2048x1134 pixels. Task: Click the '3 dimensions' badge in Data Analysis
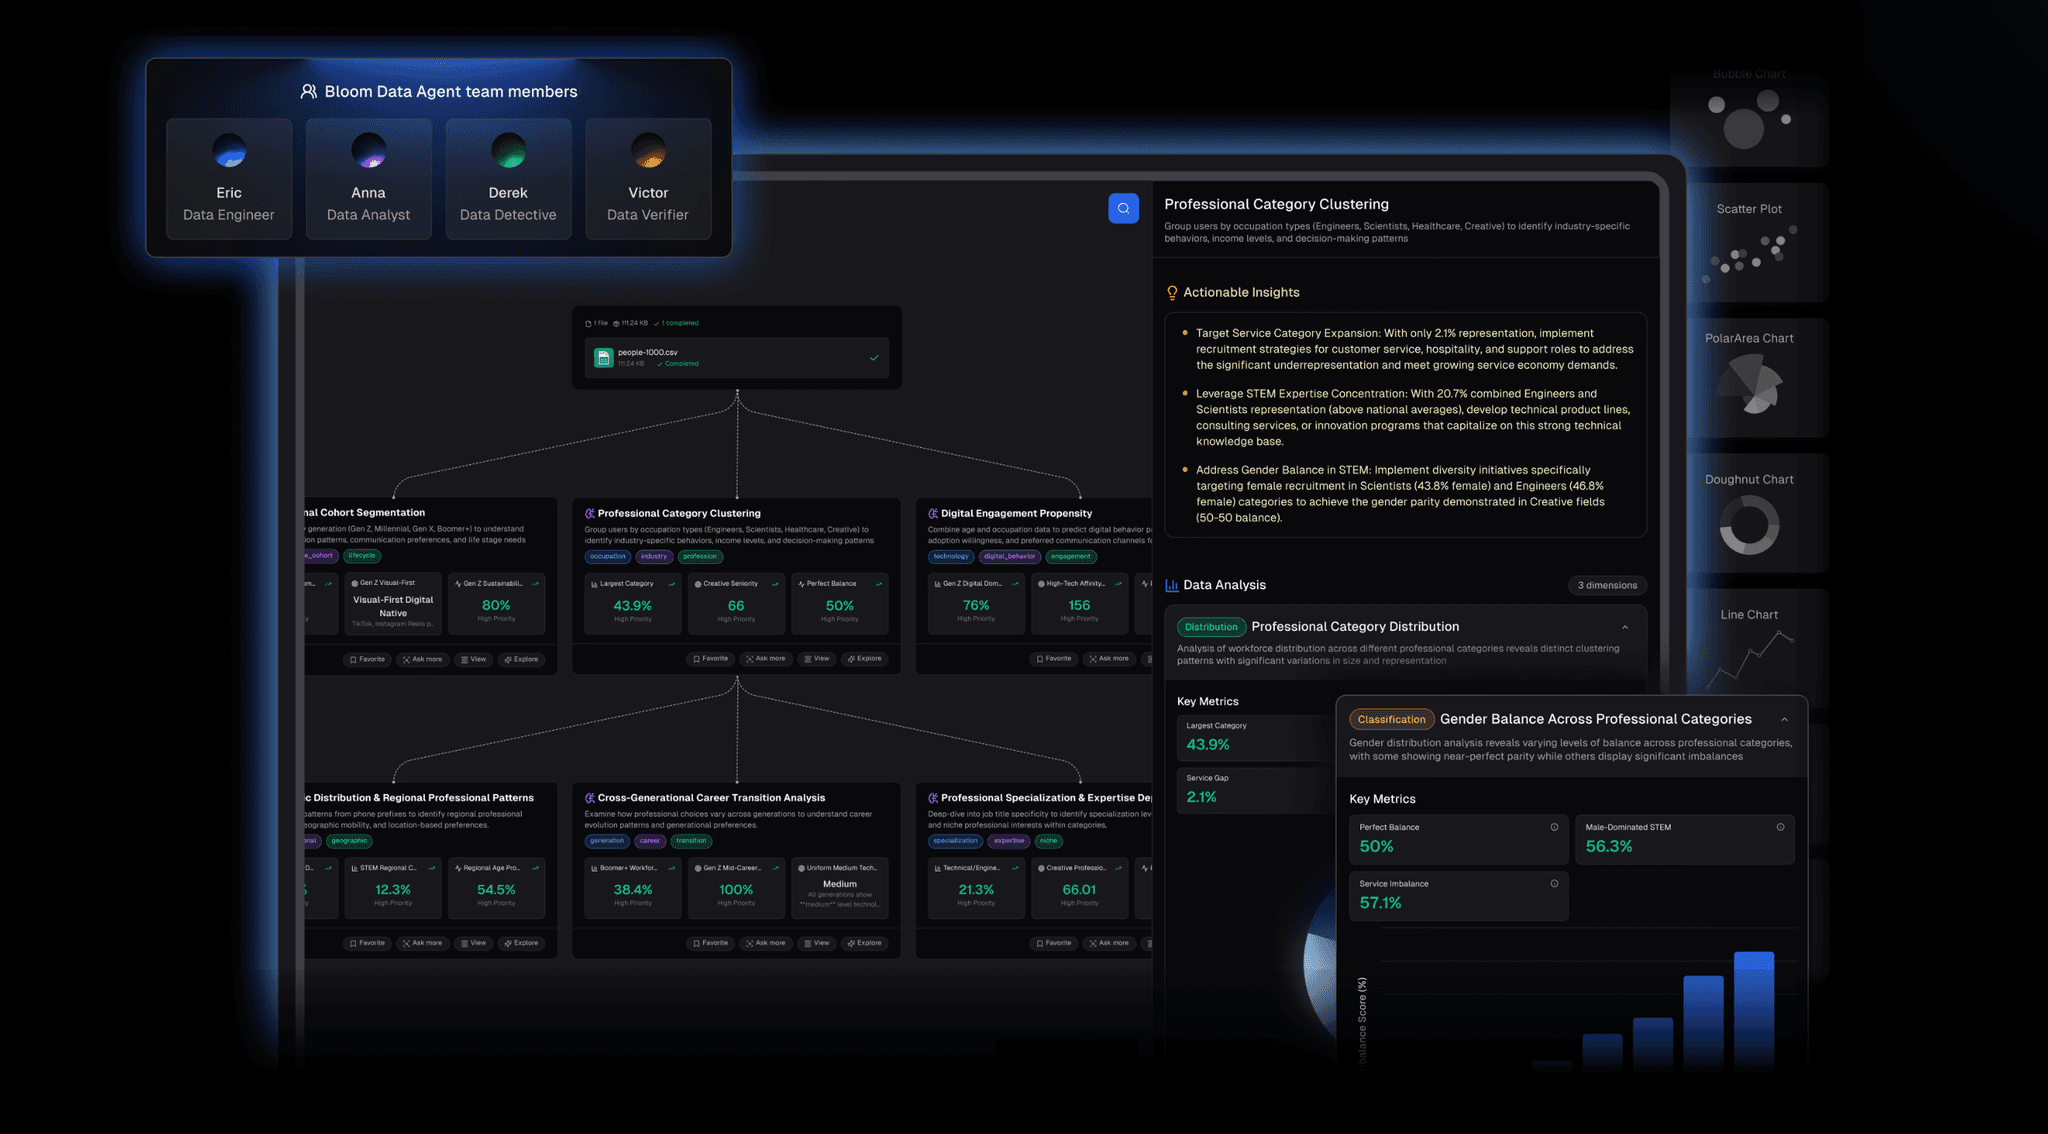pyautogui.click(x=1607, y=586)
